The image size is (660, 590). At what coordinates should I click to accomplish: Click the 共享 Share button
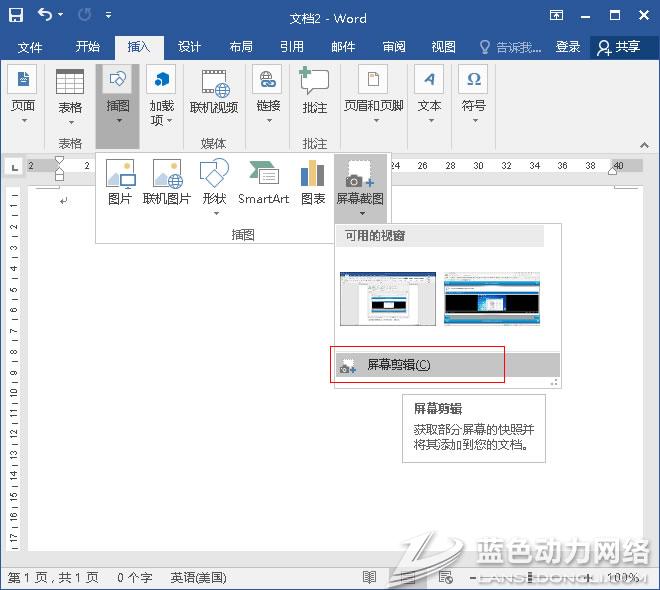pos(618,47)
